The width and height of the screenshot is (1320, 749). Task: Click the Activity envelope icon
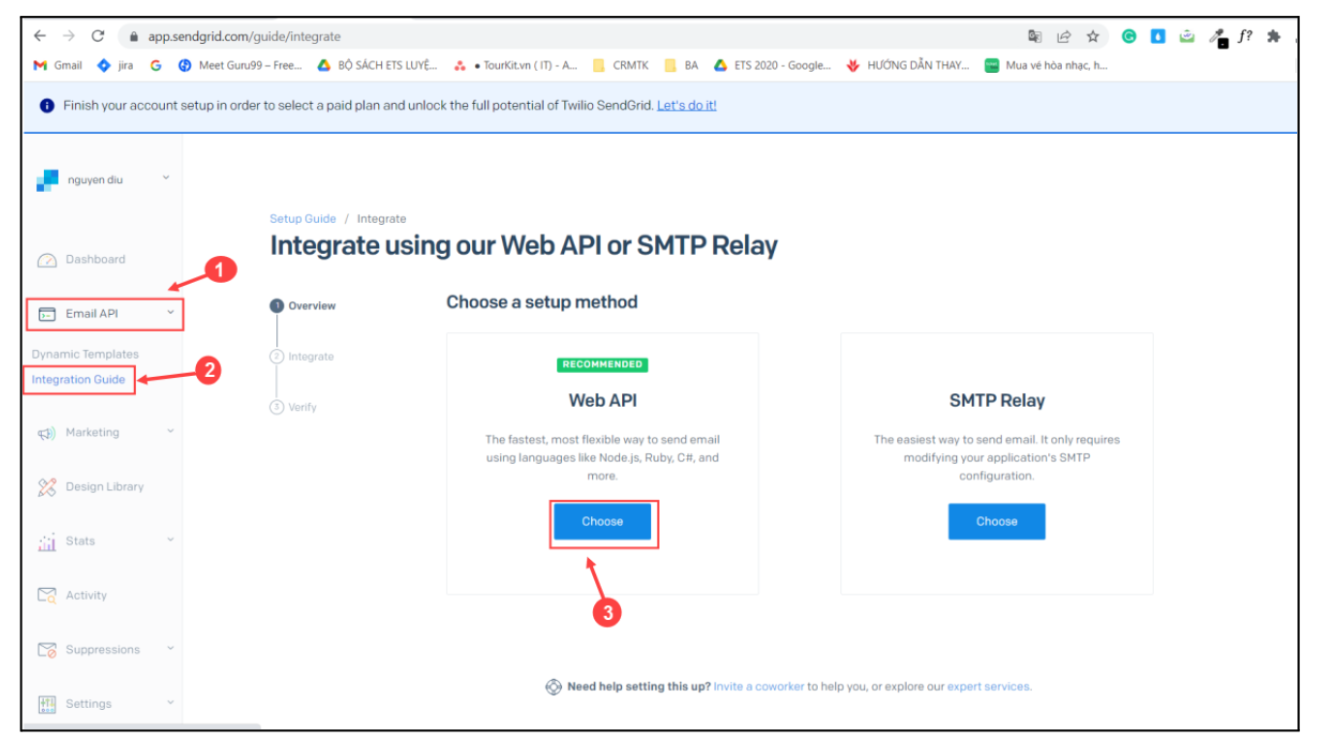tap(47, 595)
